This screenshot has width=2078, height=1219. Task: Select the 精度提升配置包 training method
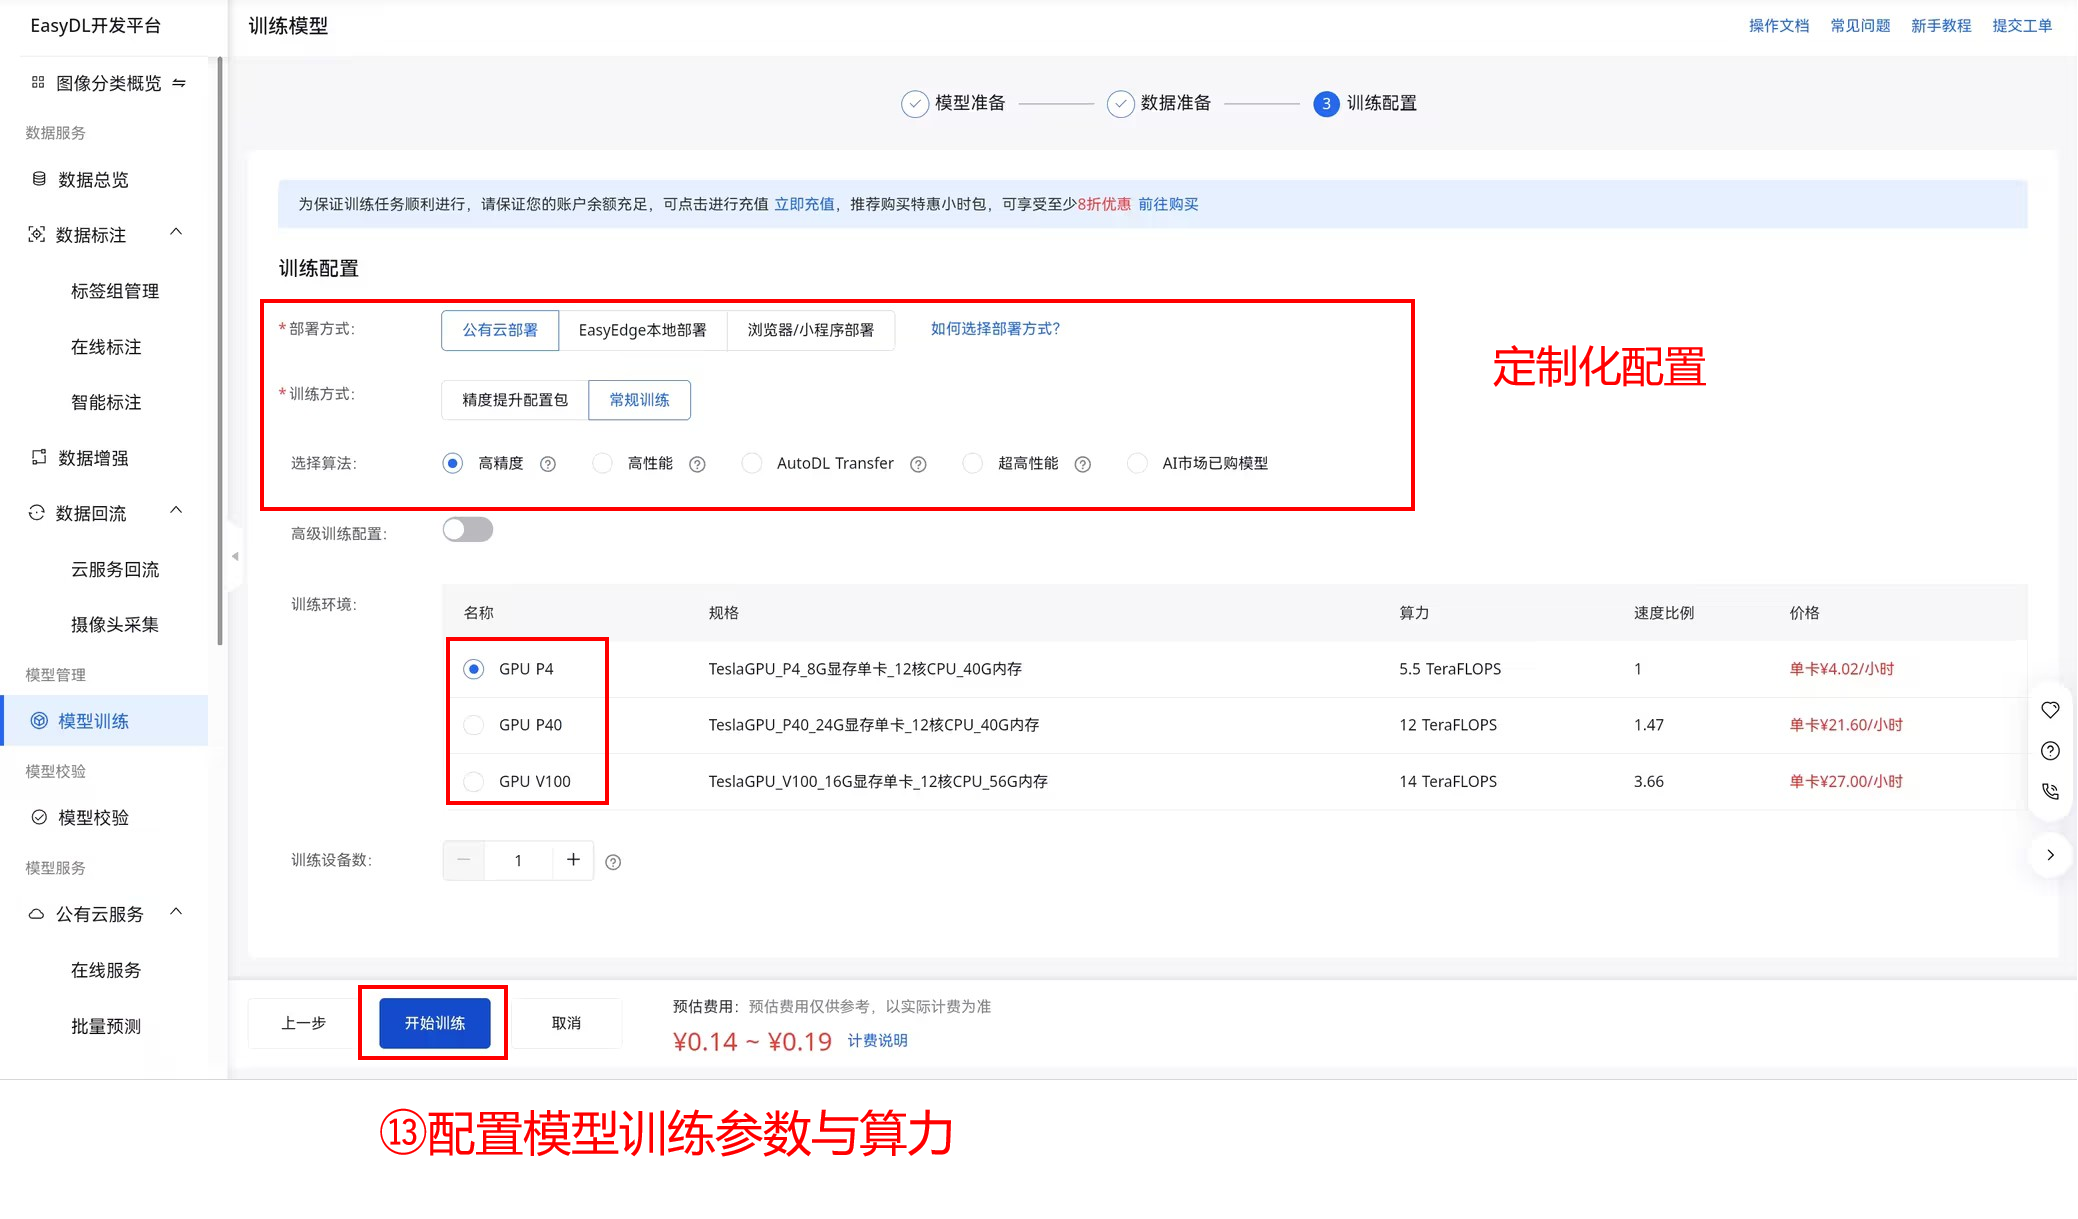point(514,400)
